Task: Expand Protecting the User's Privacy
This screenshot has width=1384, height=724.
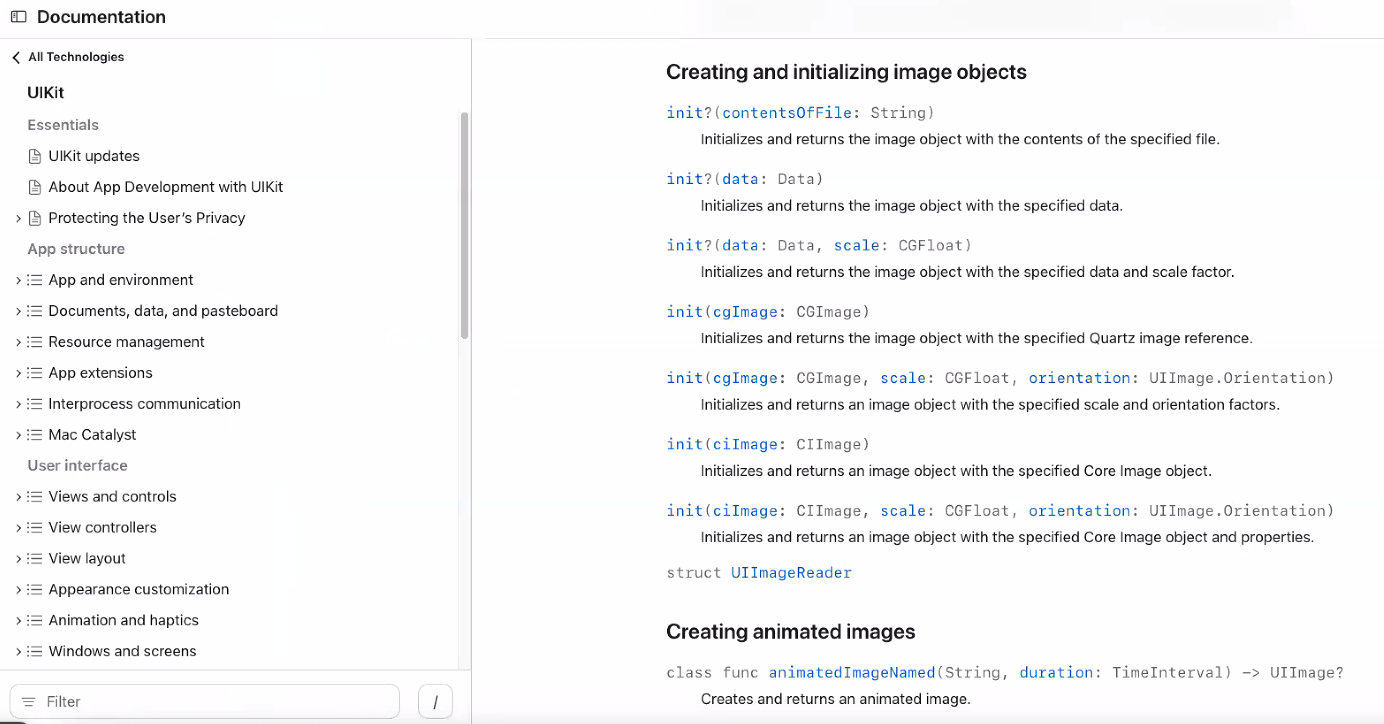Action: coord(18,218)
